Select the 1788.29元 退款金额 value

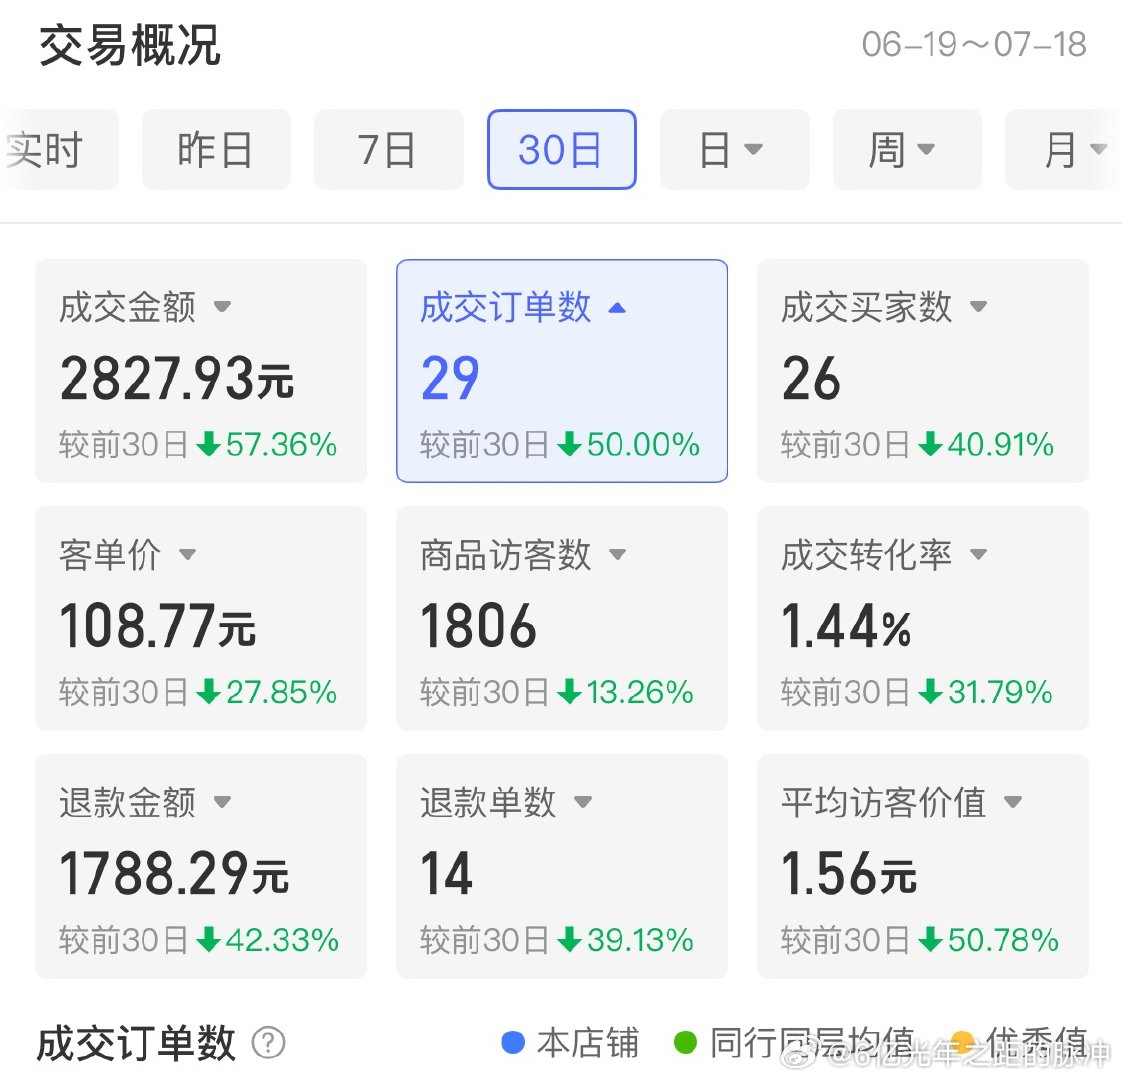(x=174, y=873)
